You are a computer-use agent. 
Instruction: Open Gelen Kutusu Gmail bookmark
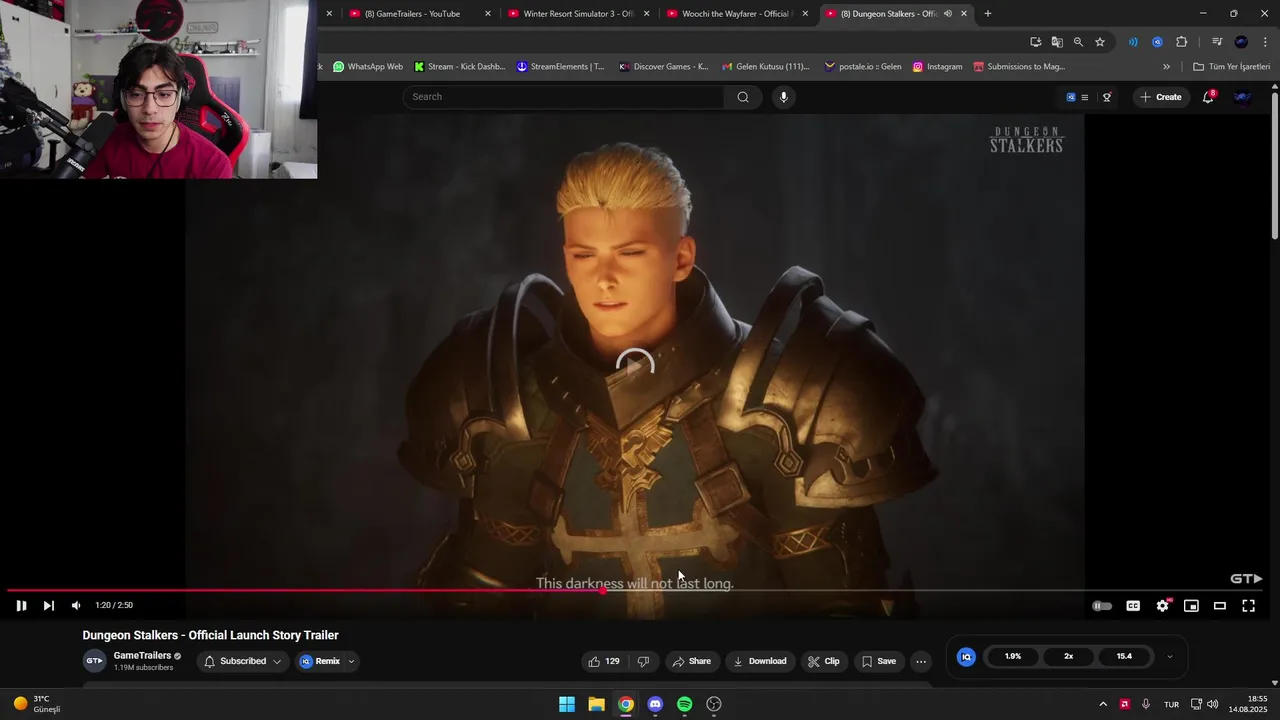(765, 67)
